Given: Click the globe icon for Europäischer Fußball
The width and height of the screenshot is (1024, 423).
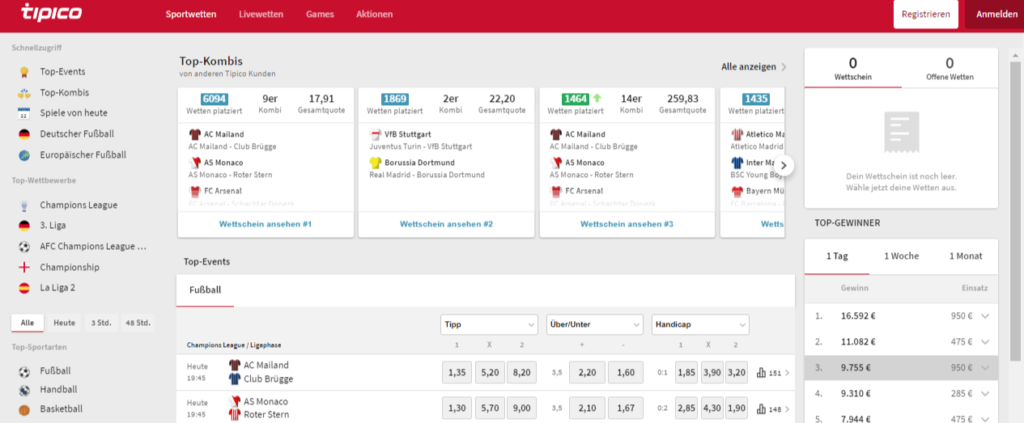Looking at the screenshot, I should click(24, 155).
